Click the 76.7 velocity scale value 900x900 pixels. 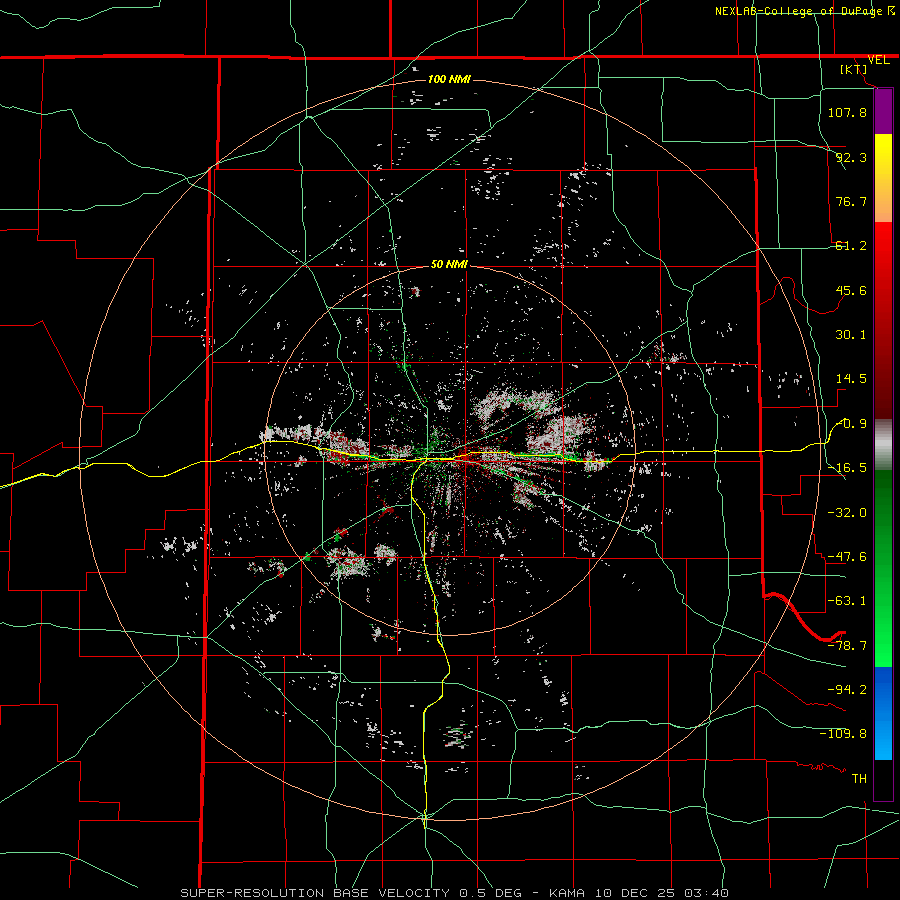tap(851, 201)
